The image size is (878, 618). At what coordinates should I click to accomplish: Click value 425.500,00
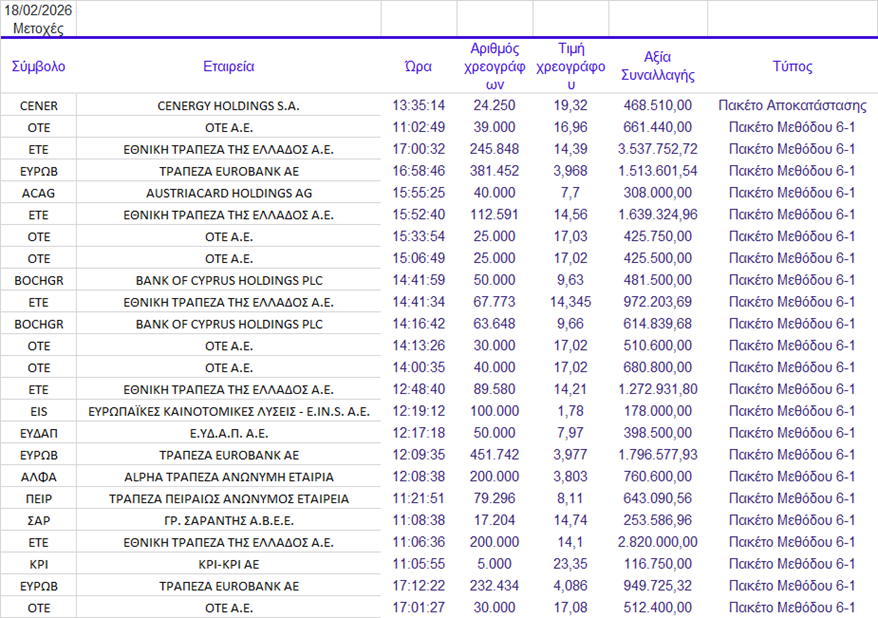tap(658, 258)
